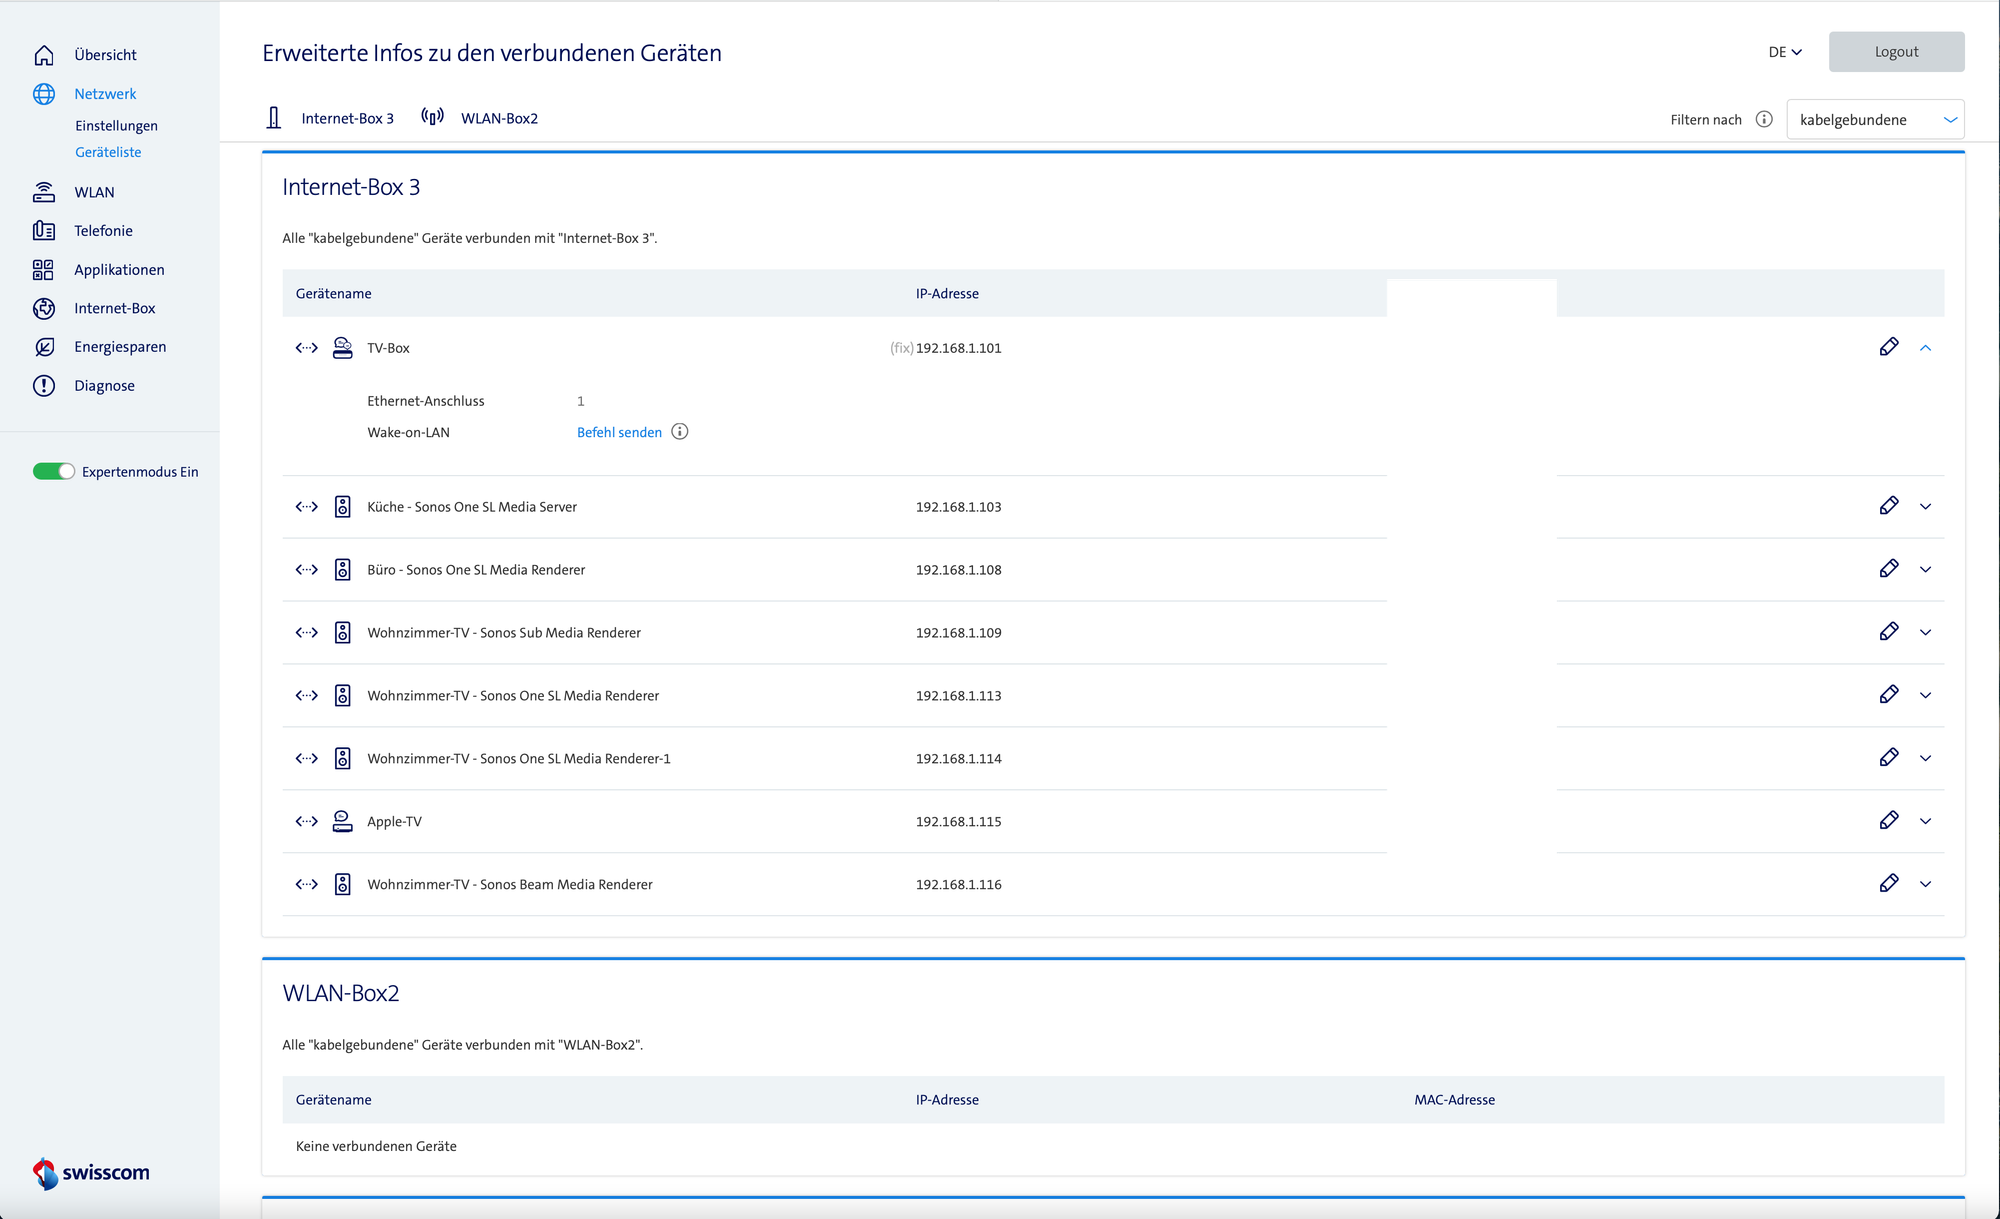Open the Diagnose menu item
The width and height of the screenshot is (2000, 1219).
(x=104, y=386)
